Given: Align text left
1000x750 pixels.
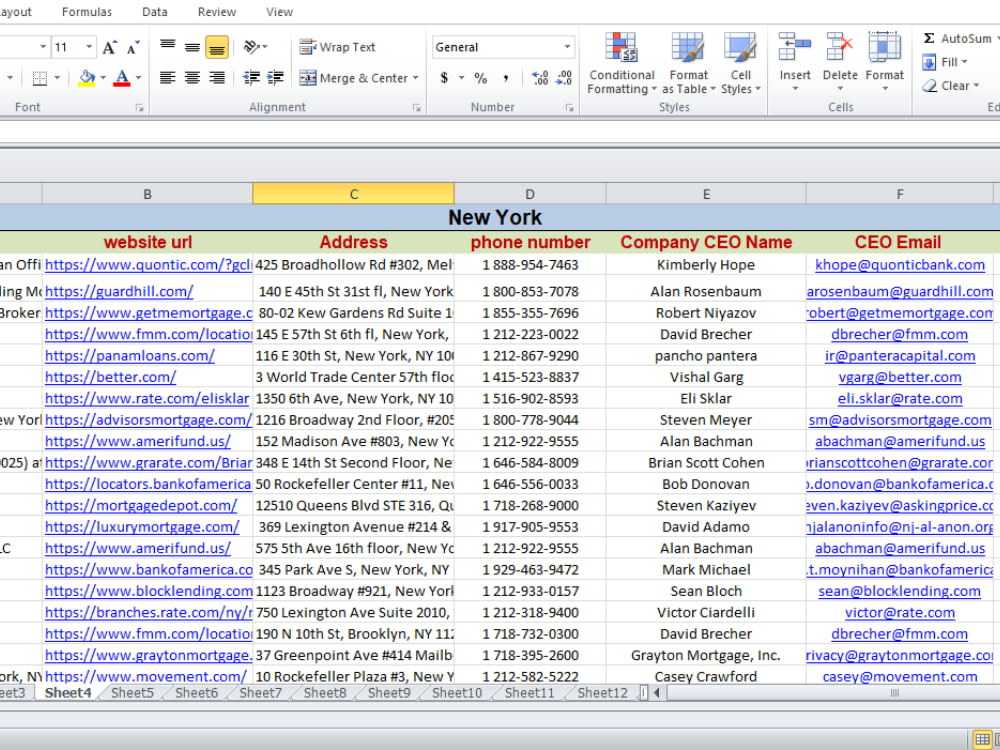Looking at the screenshot, I should [168, 78].
